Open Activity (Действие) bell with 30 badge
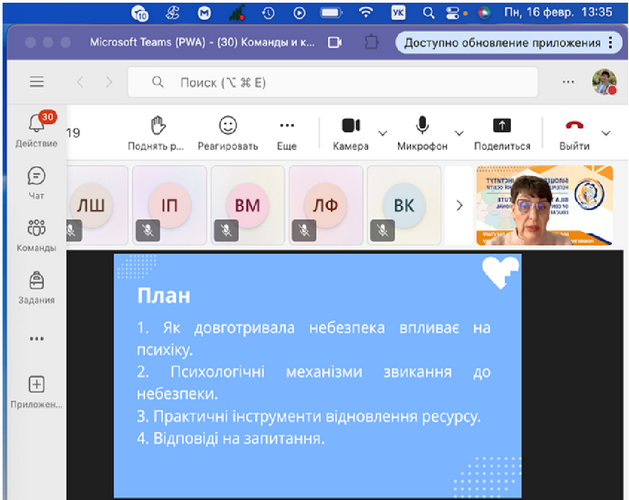This screenshot has width=629, height=500. tap(37, 124)
